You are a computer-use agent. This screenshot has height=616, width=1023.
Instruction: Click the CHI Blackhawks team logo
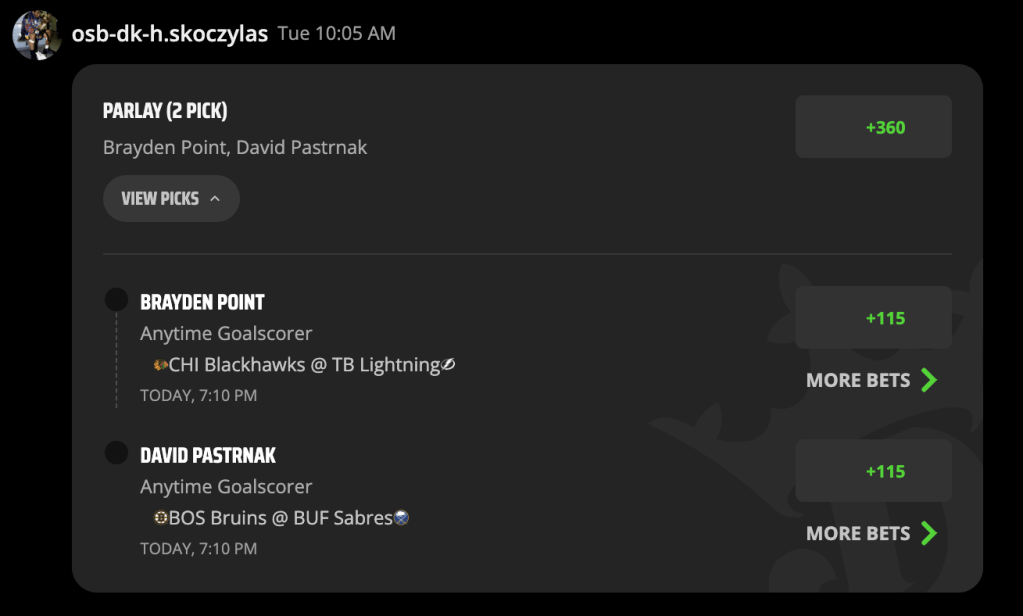[160, 365]
